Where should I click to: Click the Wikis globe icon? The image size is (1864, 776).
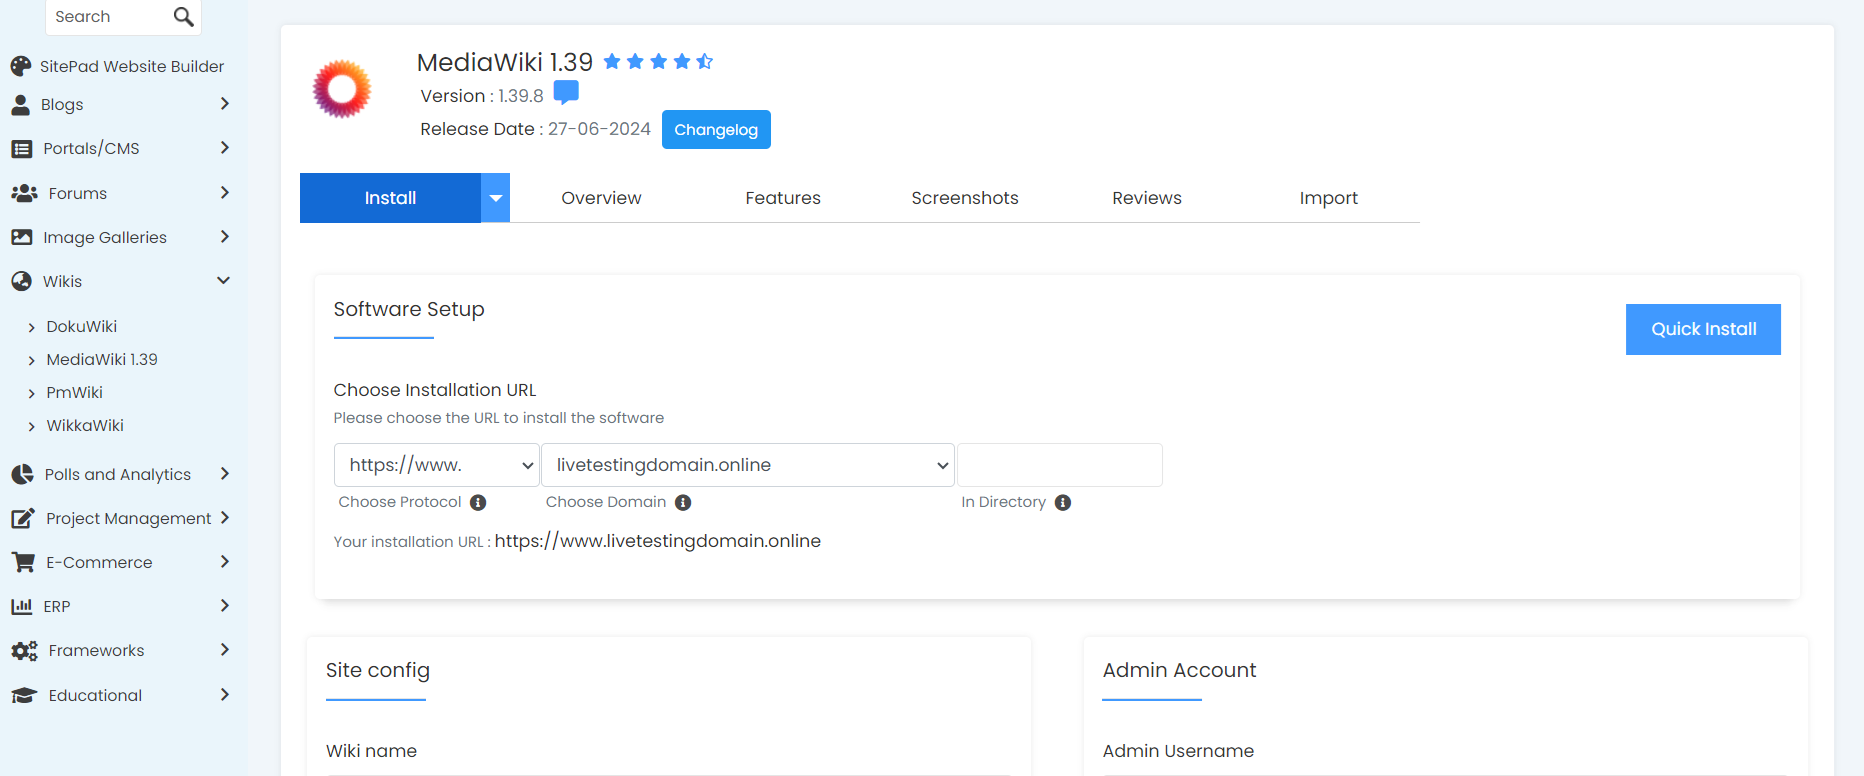tap(21, 281)
